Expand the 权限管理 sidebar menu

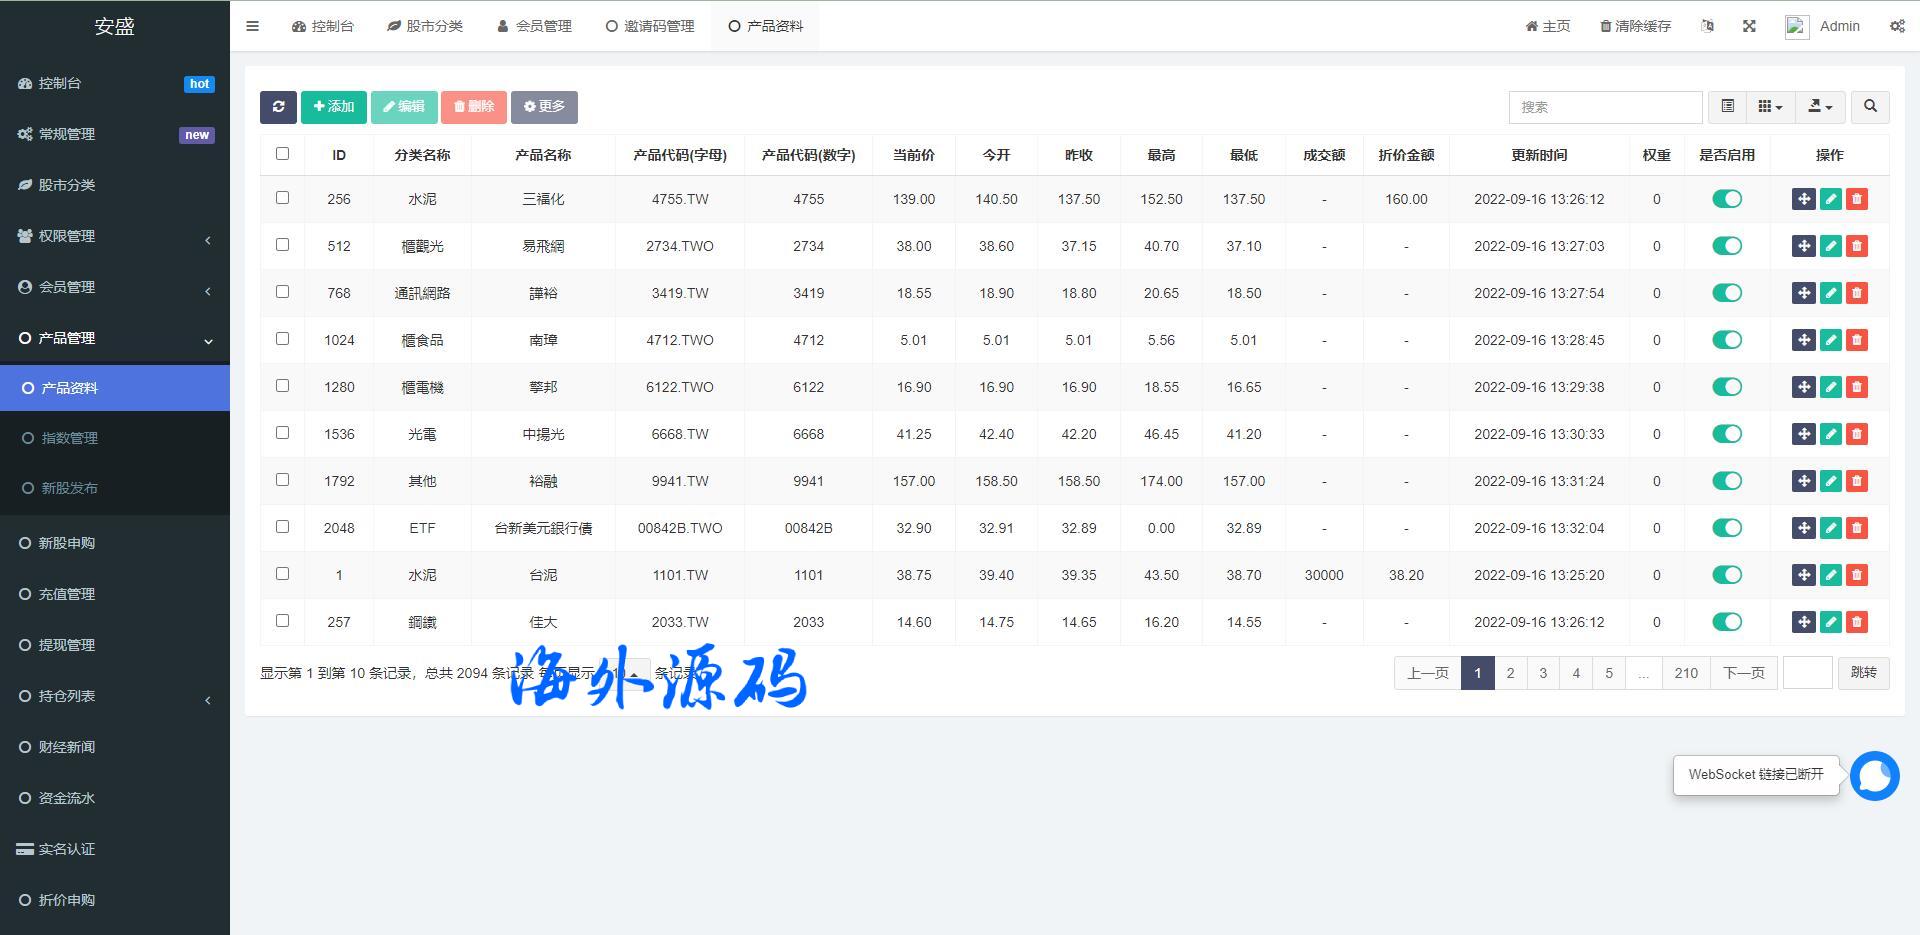tap(115, 236)
